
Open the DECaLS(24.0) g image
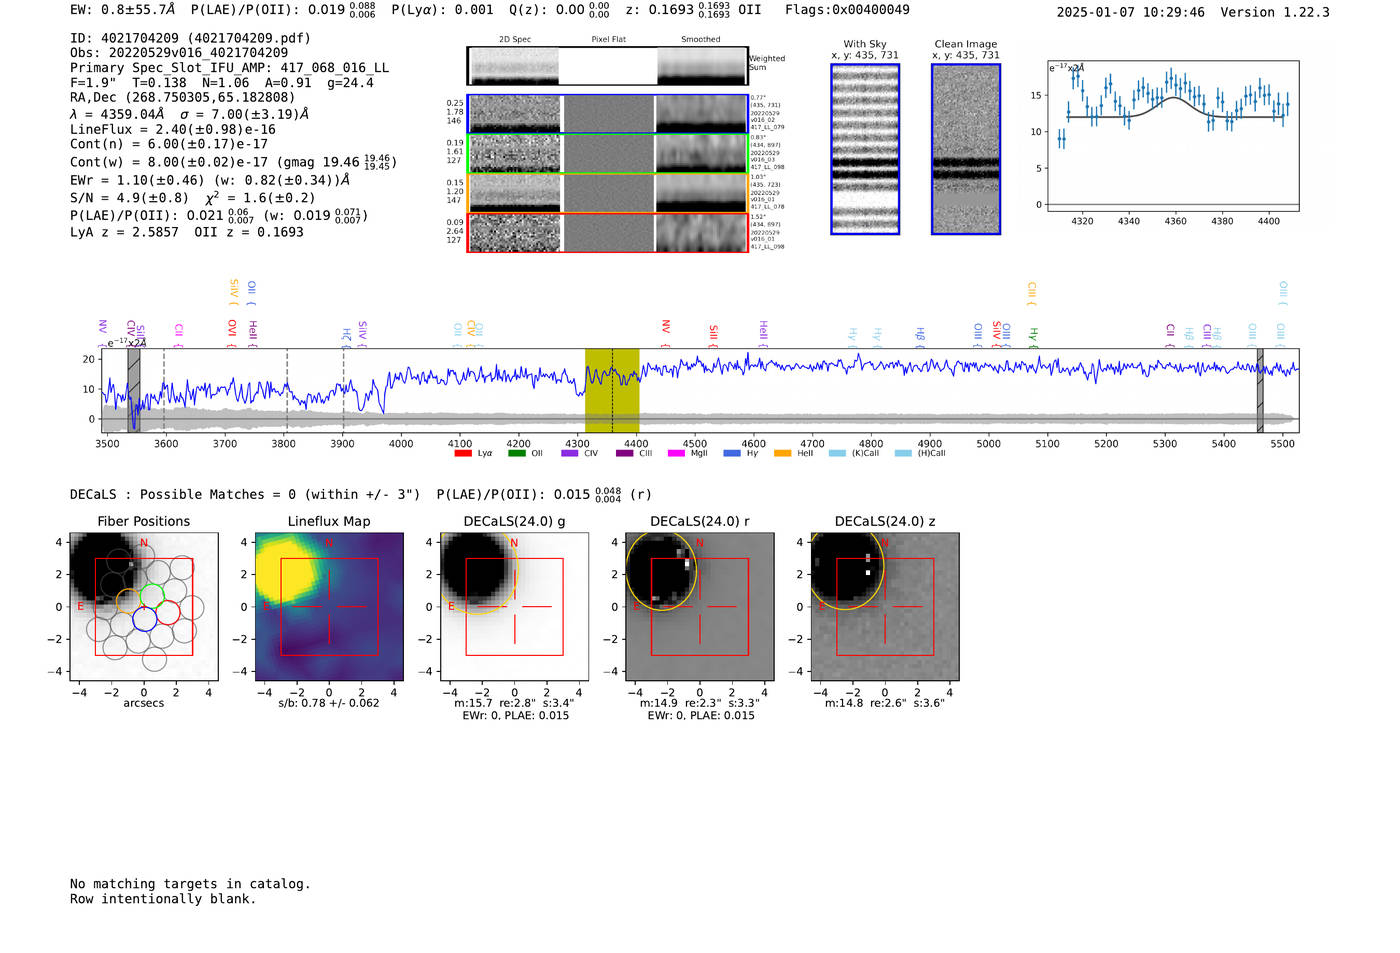coord(514,606)
